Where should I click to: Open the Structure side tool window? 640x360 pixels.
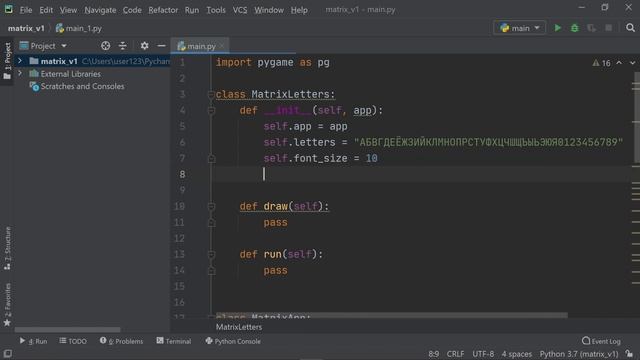pos(7,248)
